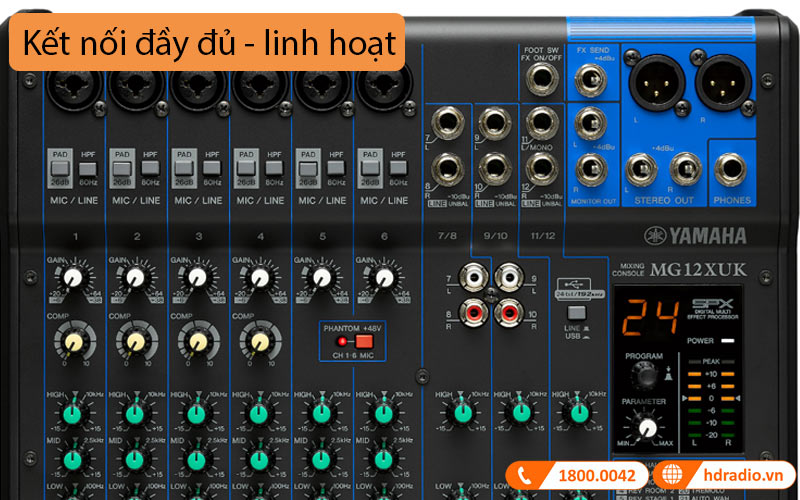Click the STEREO OUT R quarter-inch jack
The height and width of the screenshot is (500, 800).
pos(686,169)
